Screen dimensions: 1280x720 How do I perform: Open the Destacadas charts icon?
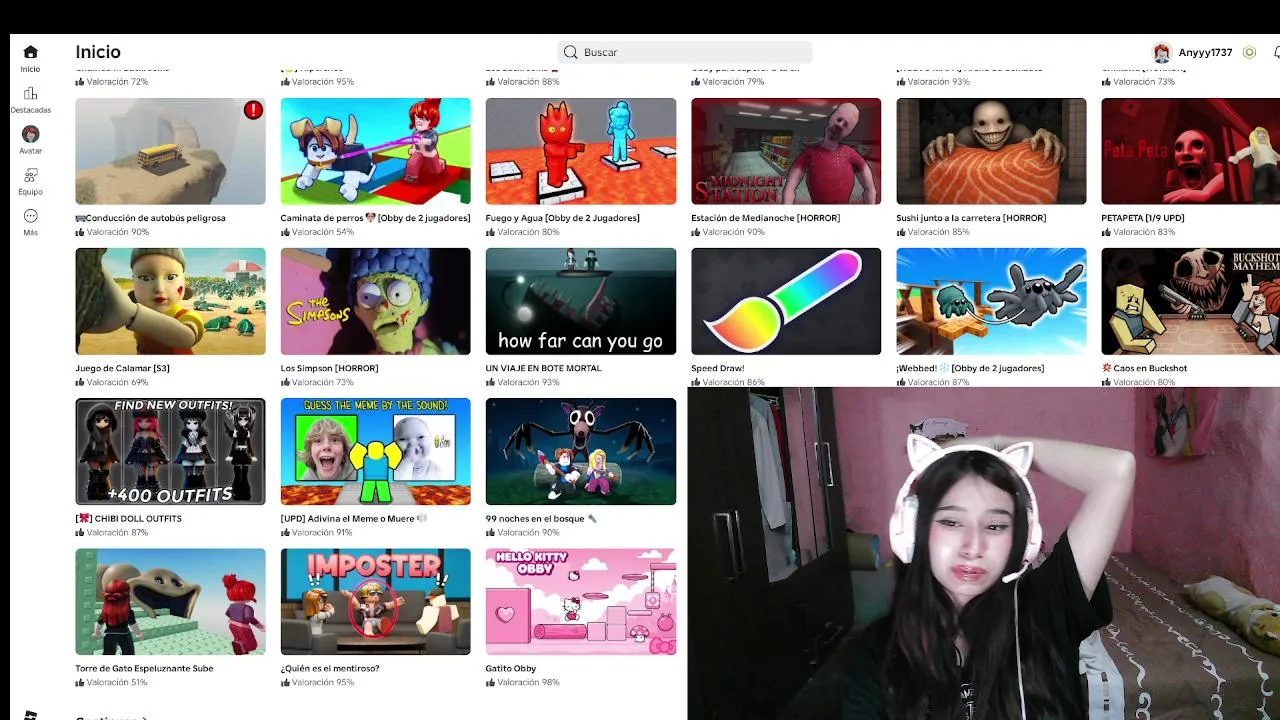click(30, 94)
